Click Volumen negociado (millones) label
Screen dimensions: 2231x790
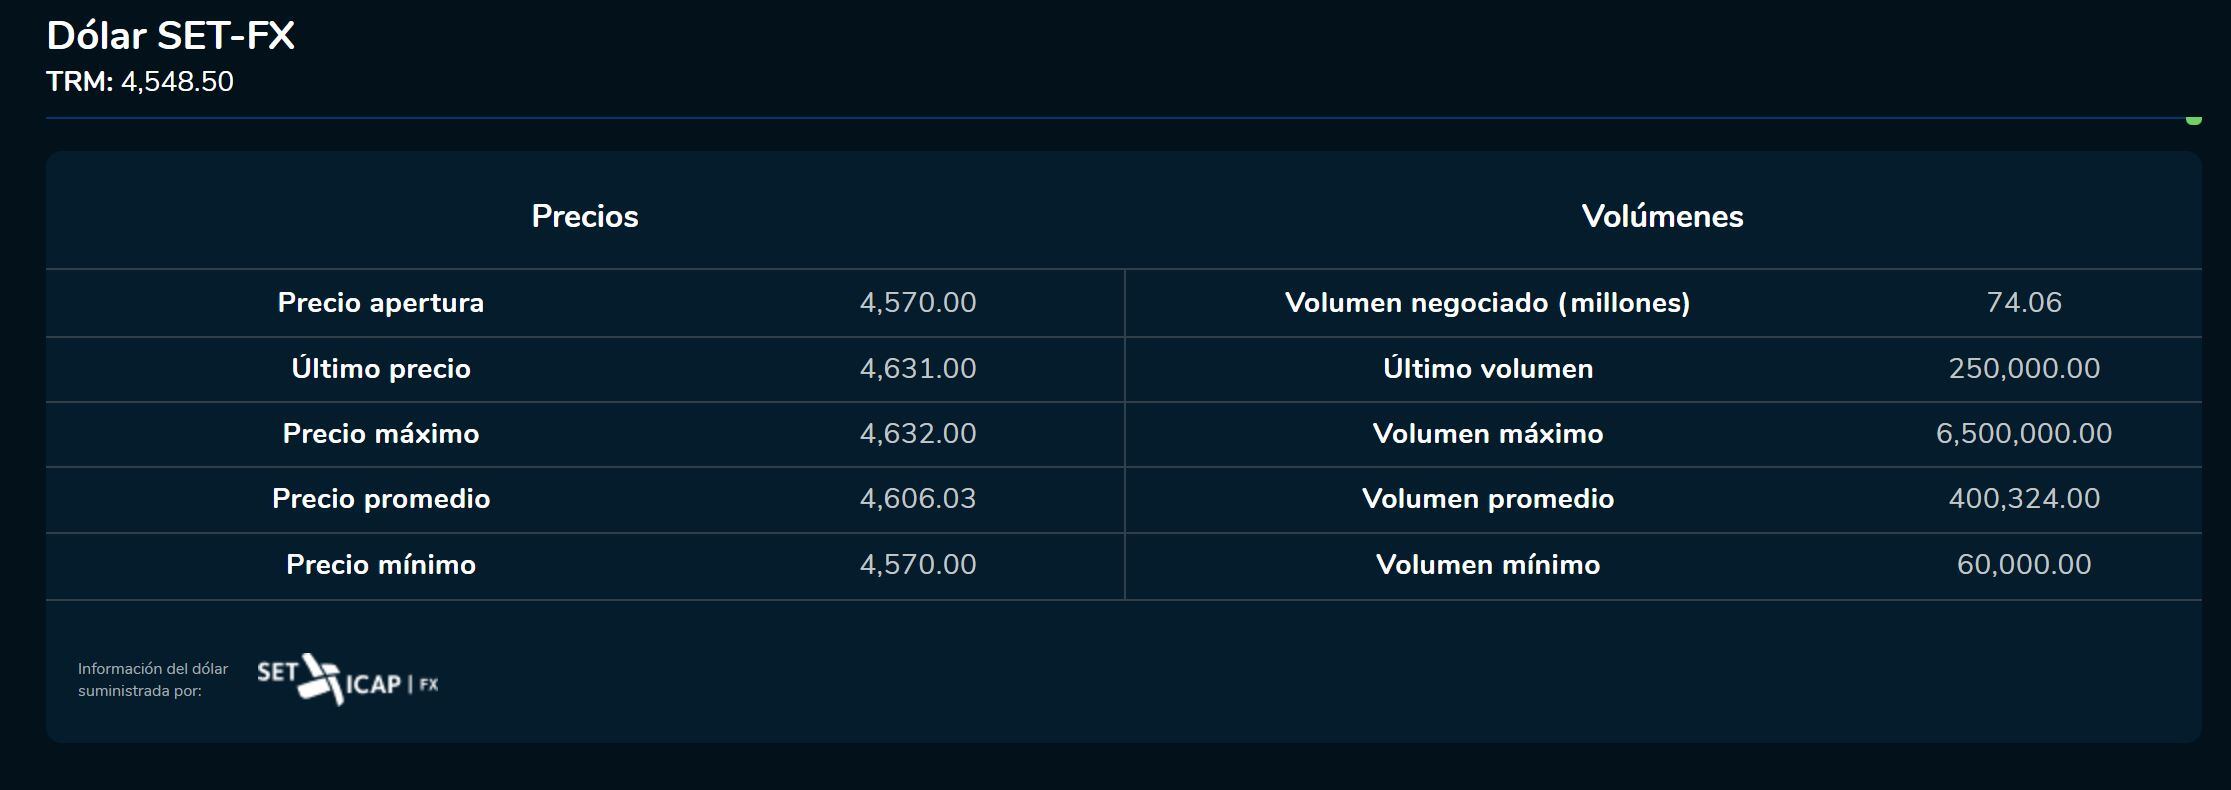[x=1487, y=303]
